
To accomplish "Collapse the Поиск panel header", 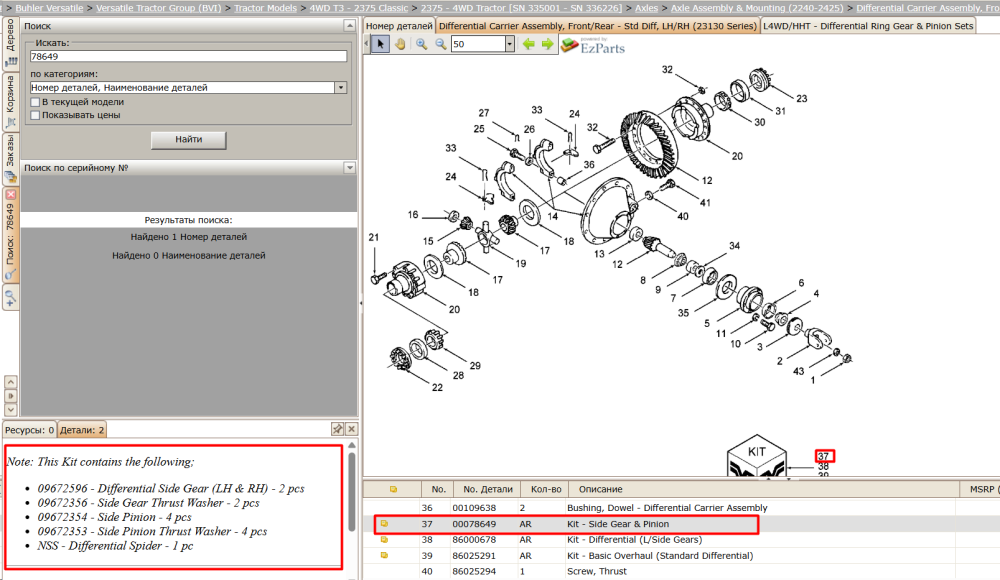I will (x=349, y=26).
